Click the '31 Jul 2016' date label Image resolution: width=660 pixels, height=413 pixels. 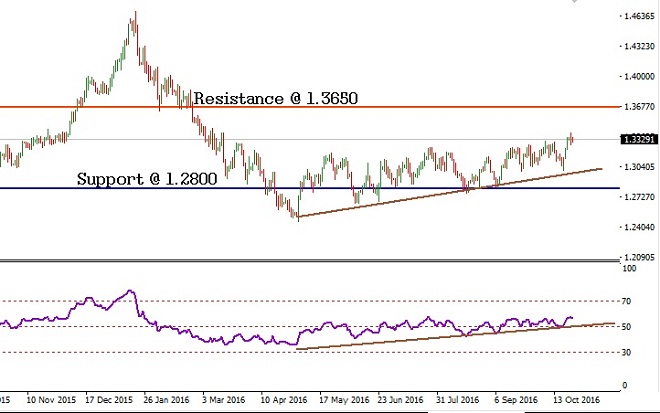[458, 400]
